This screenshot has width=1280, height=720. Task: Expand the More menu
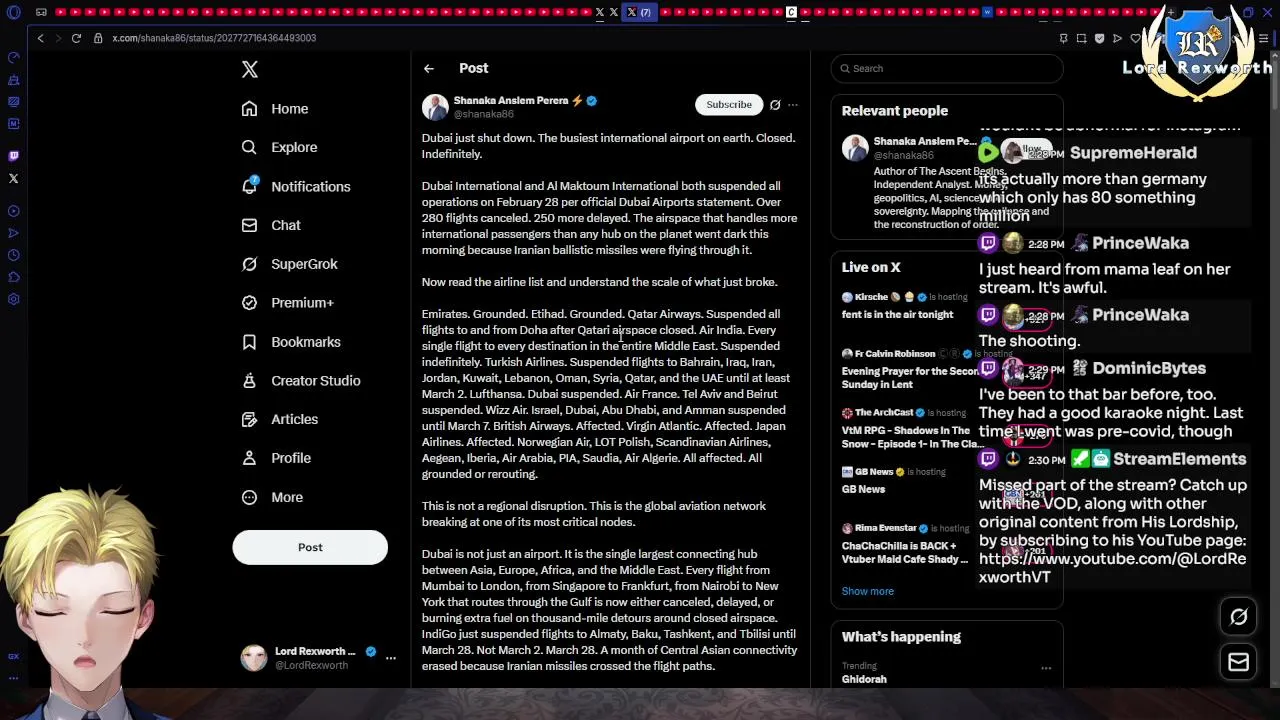[x=272, y=497]
